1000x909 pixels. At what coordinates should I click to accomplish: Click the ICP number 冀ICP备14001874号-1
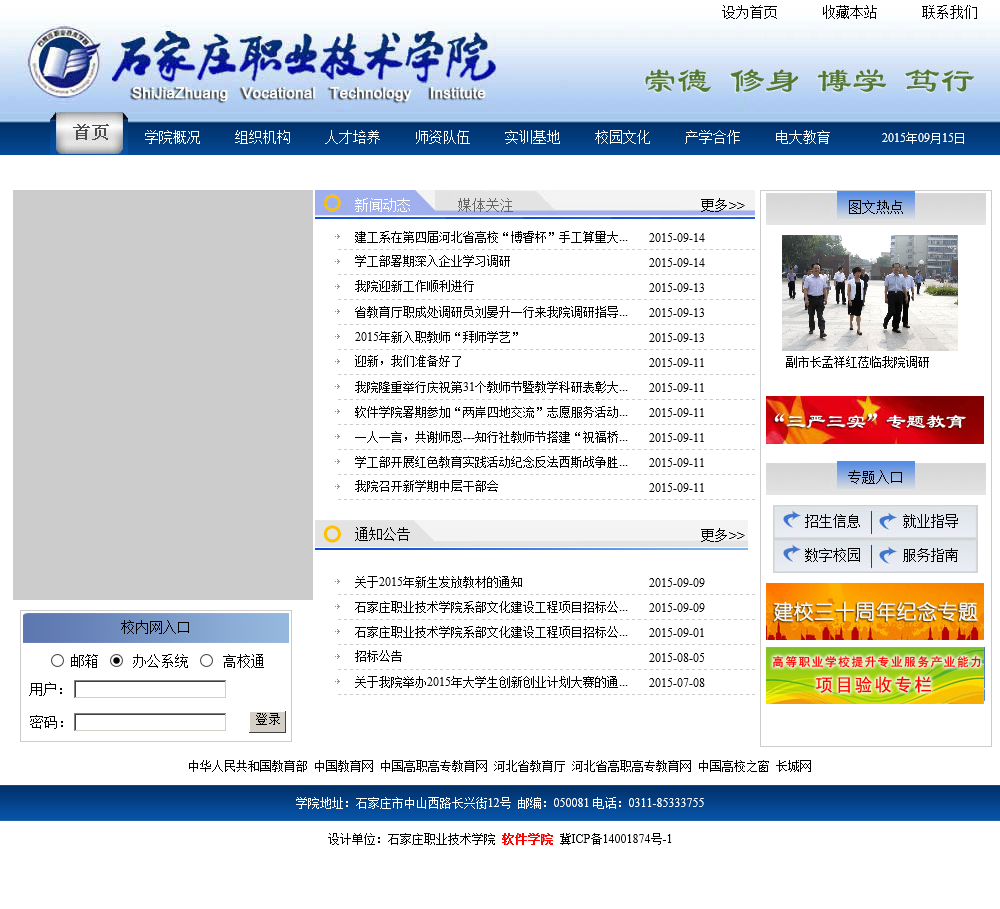(615, 839)
